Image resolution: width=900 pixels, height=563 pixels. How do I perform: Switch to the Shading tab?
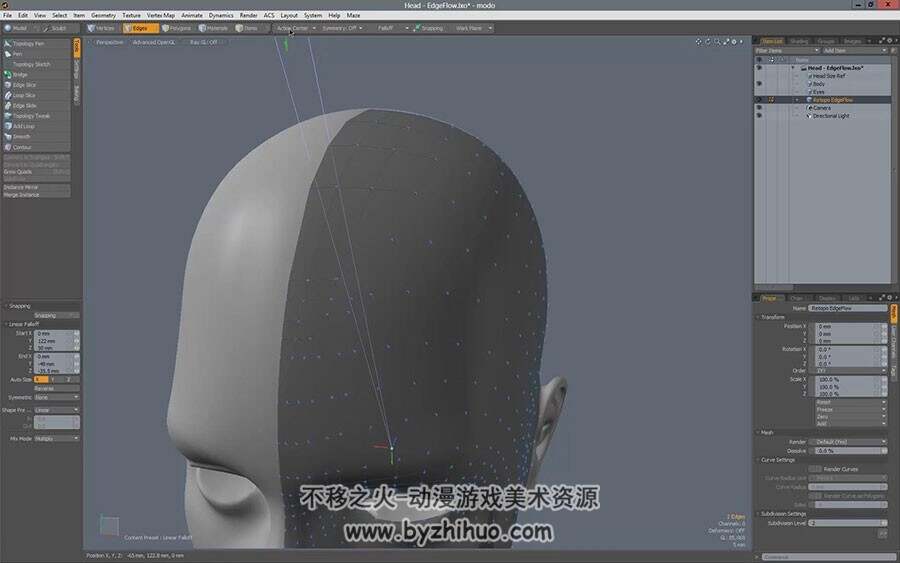pos(799,41)
